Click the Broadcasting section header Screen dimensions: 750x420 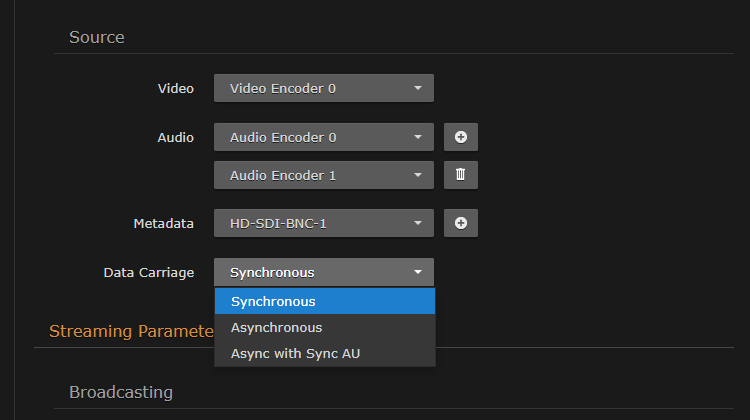click(x=120, y=391)
